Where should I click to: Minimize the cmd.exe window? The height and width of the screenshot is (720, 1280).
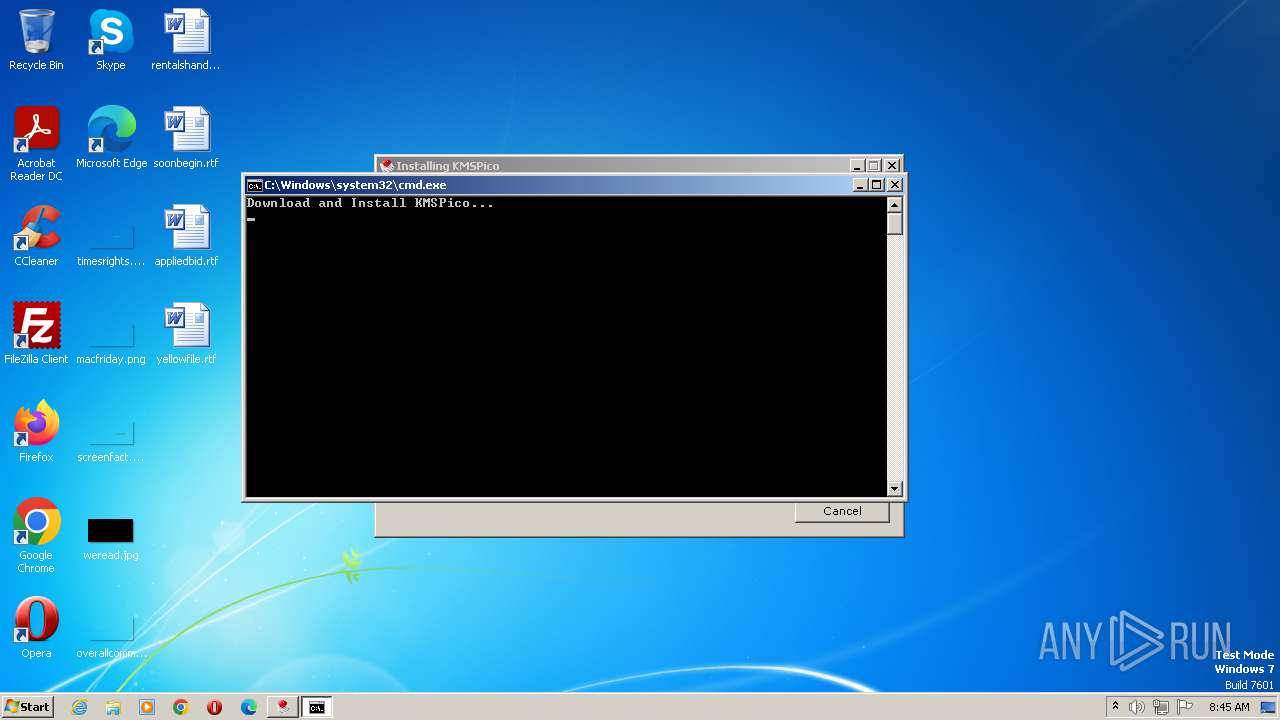pyautogui.click(x=860, y=185)
